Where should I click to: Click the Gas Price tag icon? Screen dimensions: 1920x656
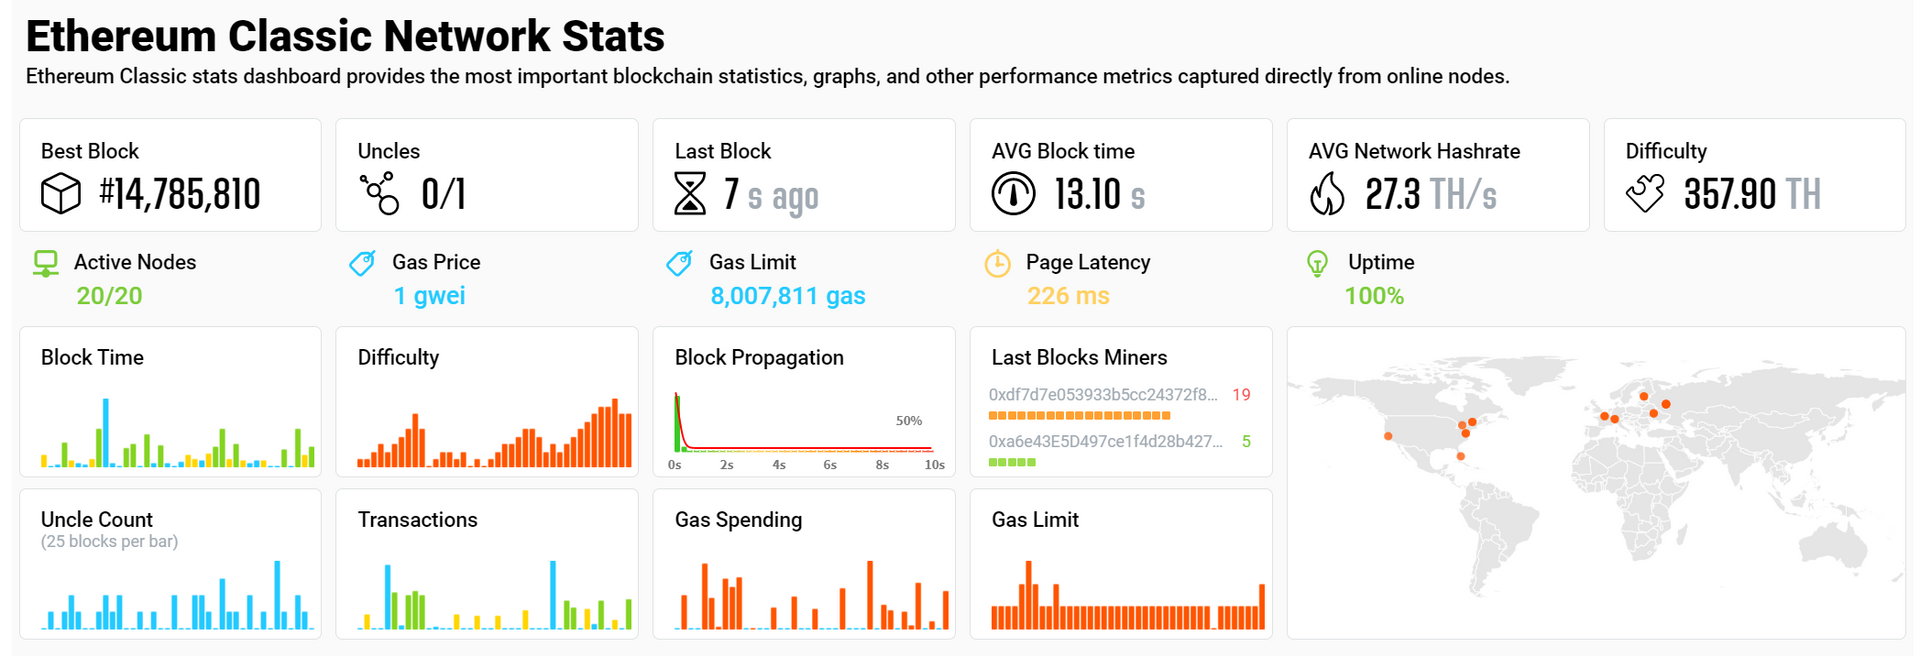pos(362,263)
